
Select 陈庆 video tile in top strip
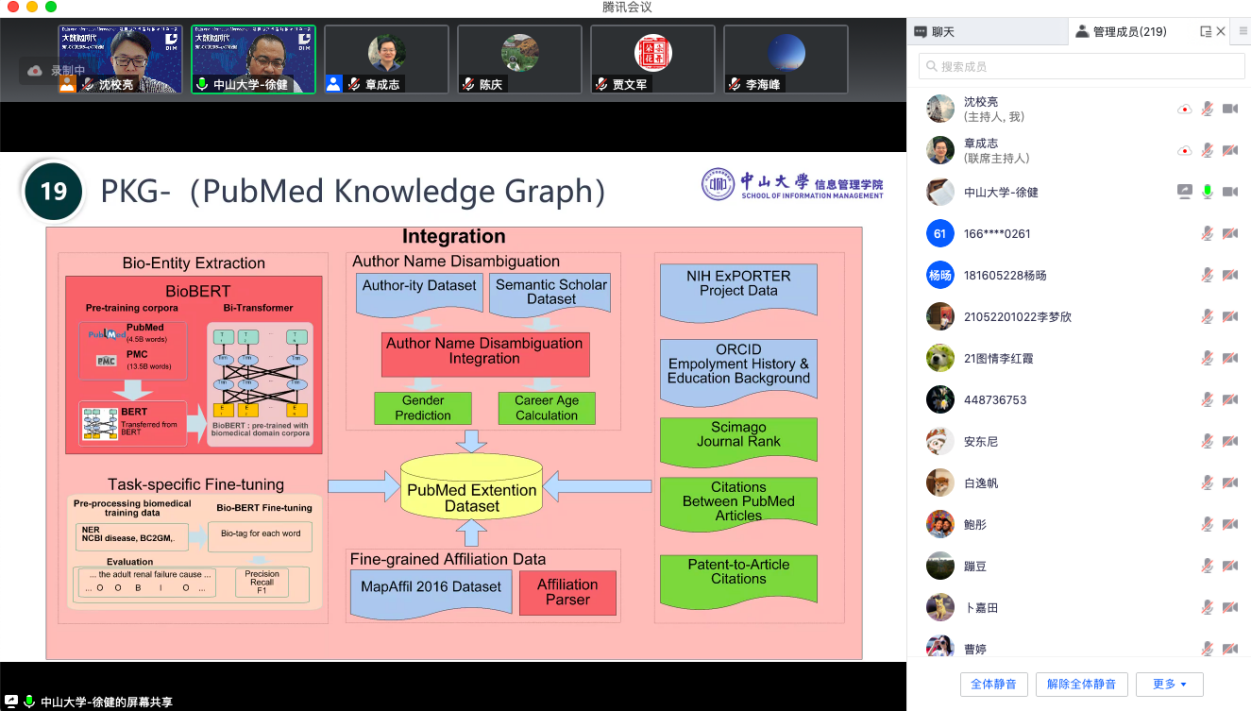[x=520, y=59]
